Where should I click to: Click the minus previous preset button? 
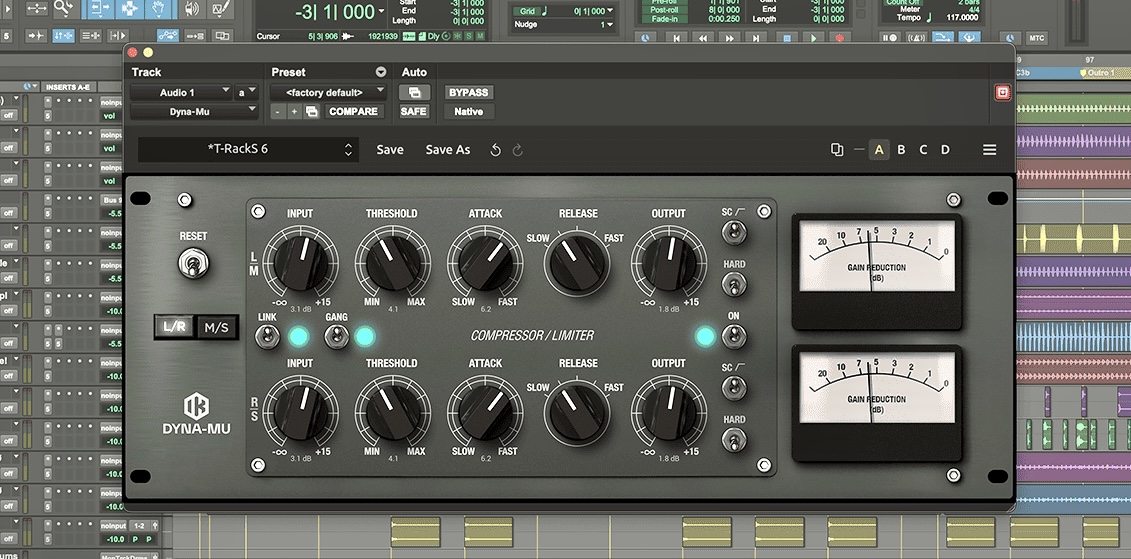pyautogui.click(x=278, y=112)
